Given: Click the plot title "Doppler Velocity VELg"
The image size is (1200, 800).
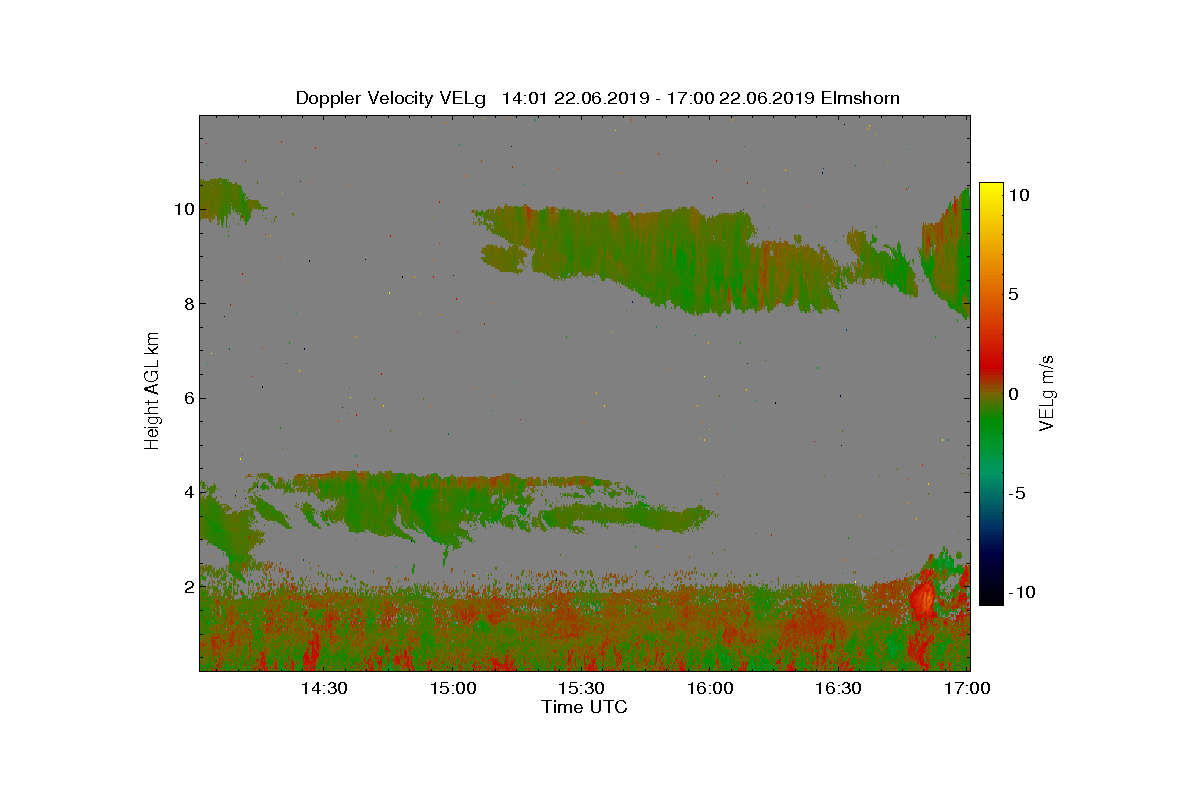Looking at the screenshot, I should [x=391, y=98].
